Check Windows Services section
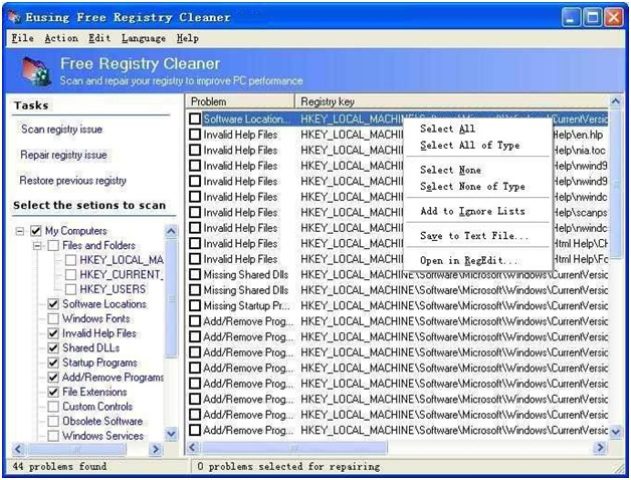 53,436
